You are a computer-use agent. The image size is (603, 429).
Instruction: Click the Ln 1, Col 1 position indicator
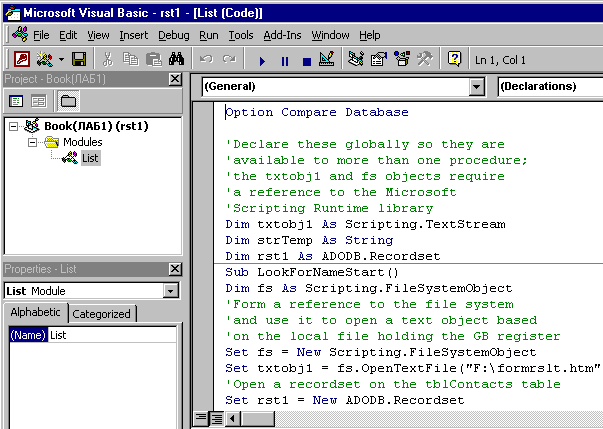[500, 60]
